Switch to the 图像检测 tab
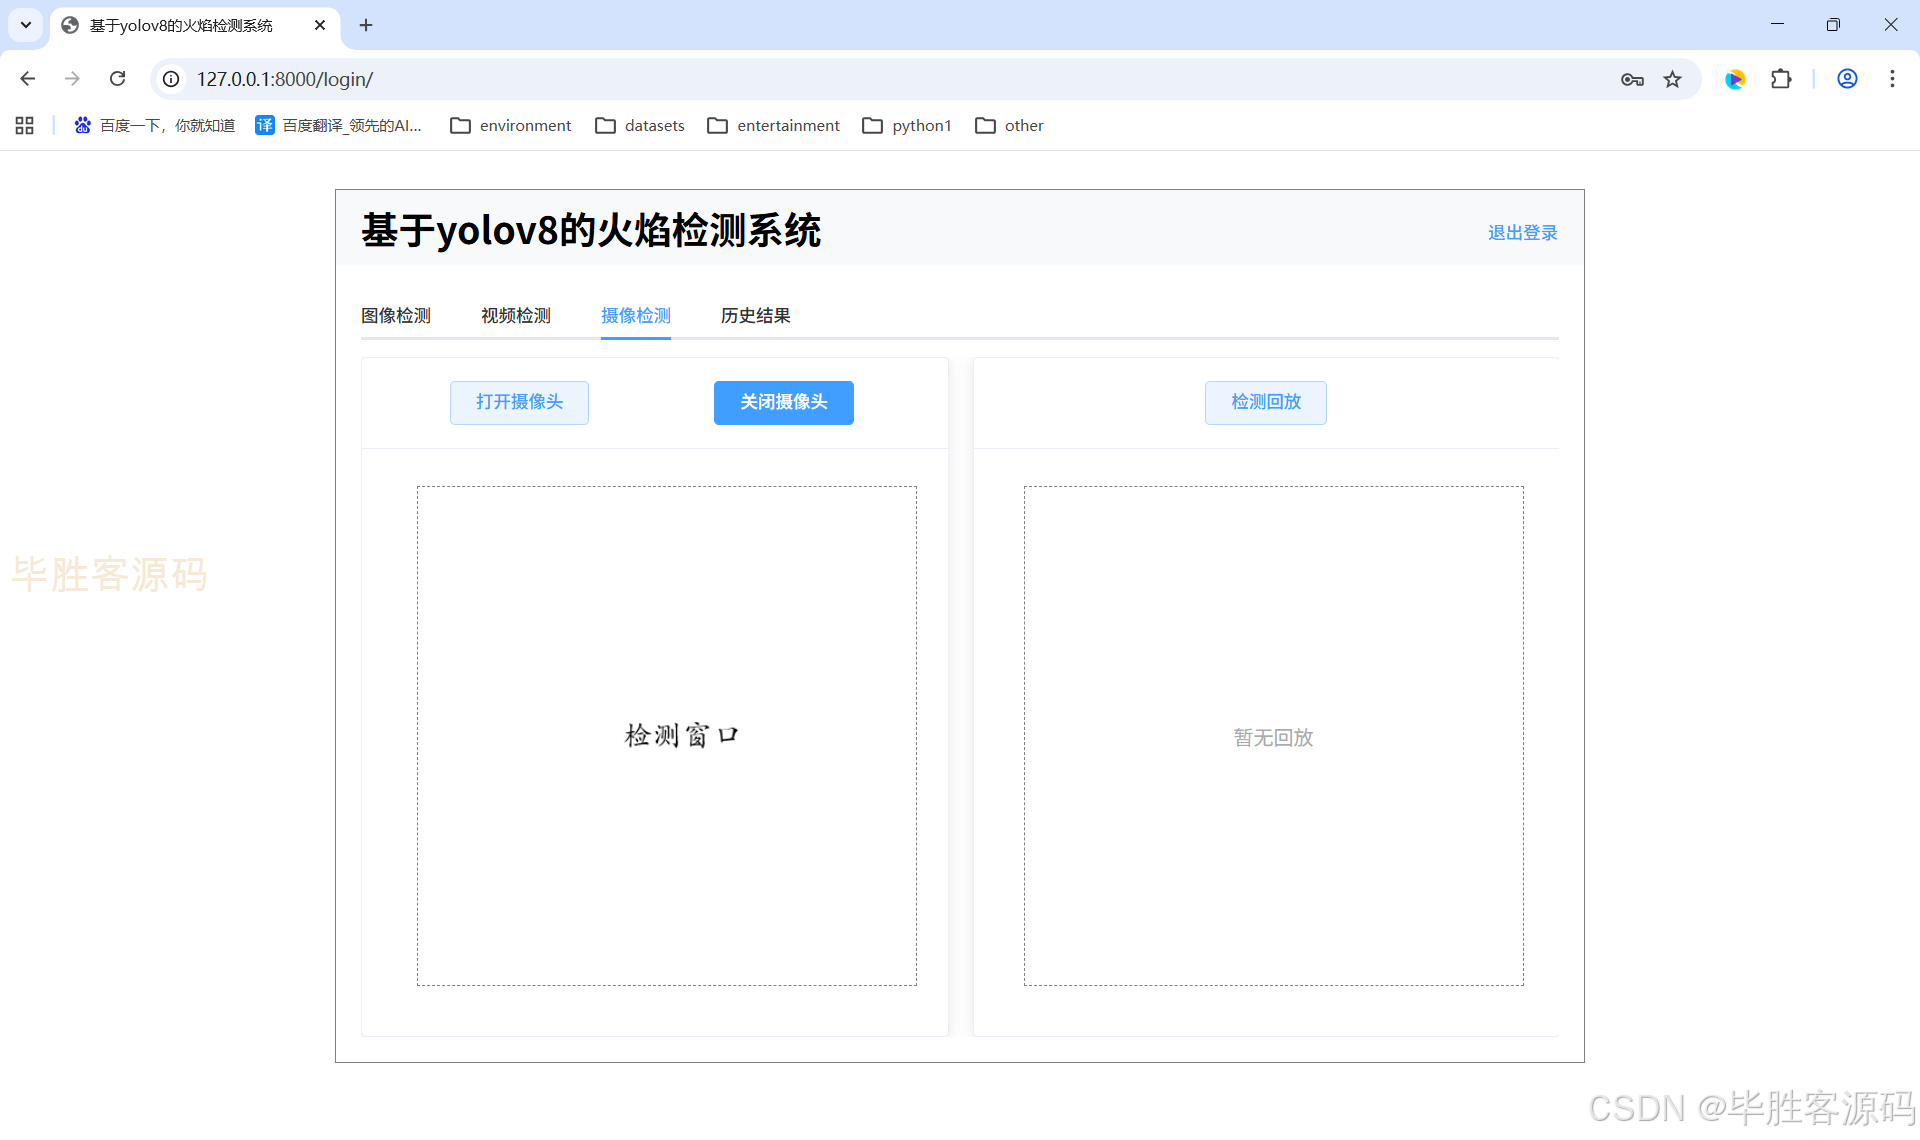Viewport: 1920px width, 1140px height. click(396, 316)
